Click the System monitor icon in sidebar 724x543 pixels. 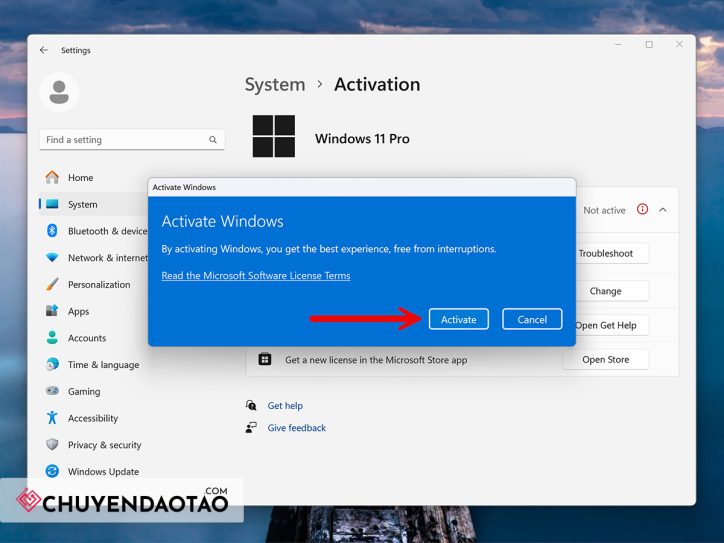click(52, 204)
